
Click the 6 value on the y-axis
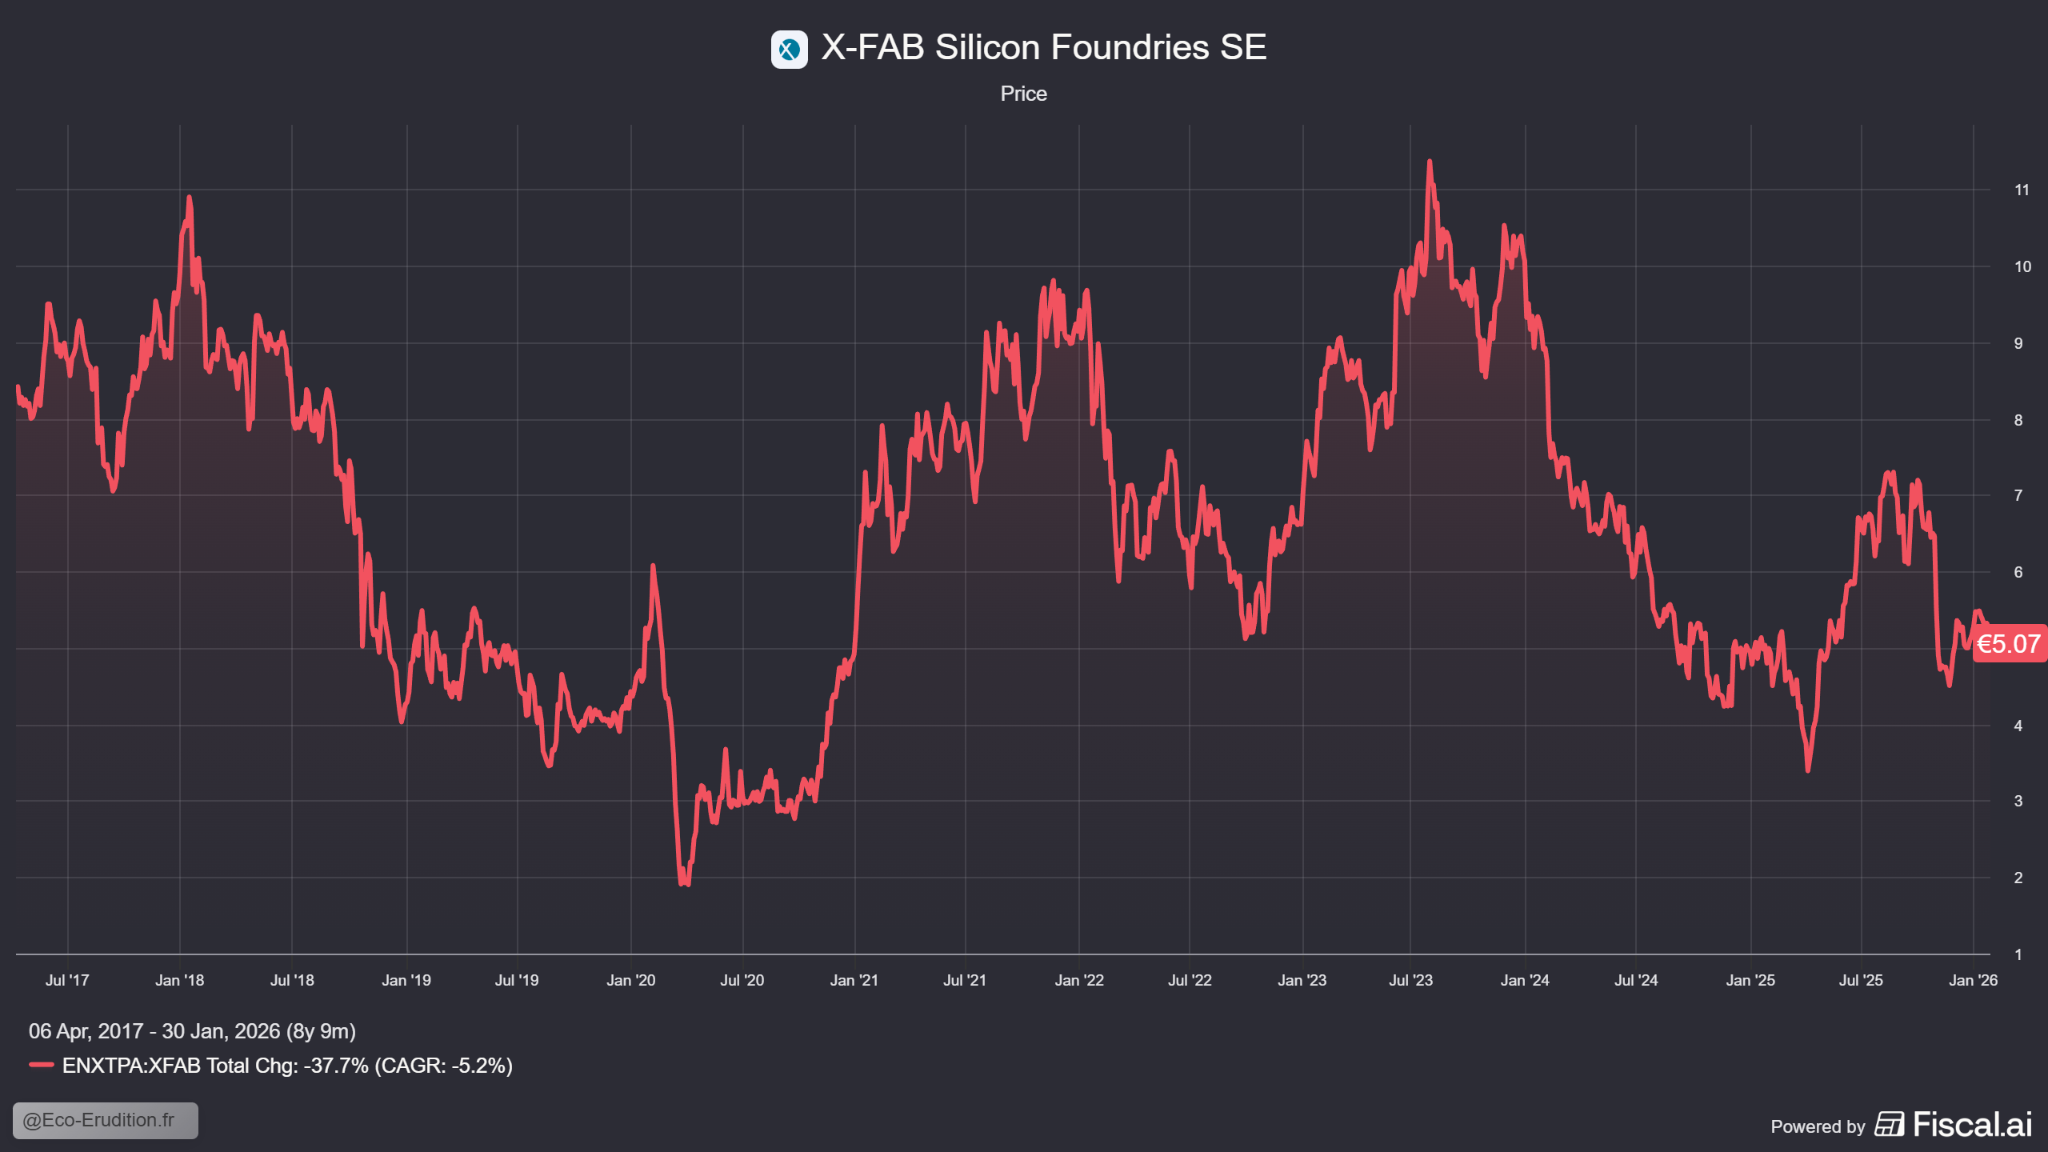[2018, 572]
